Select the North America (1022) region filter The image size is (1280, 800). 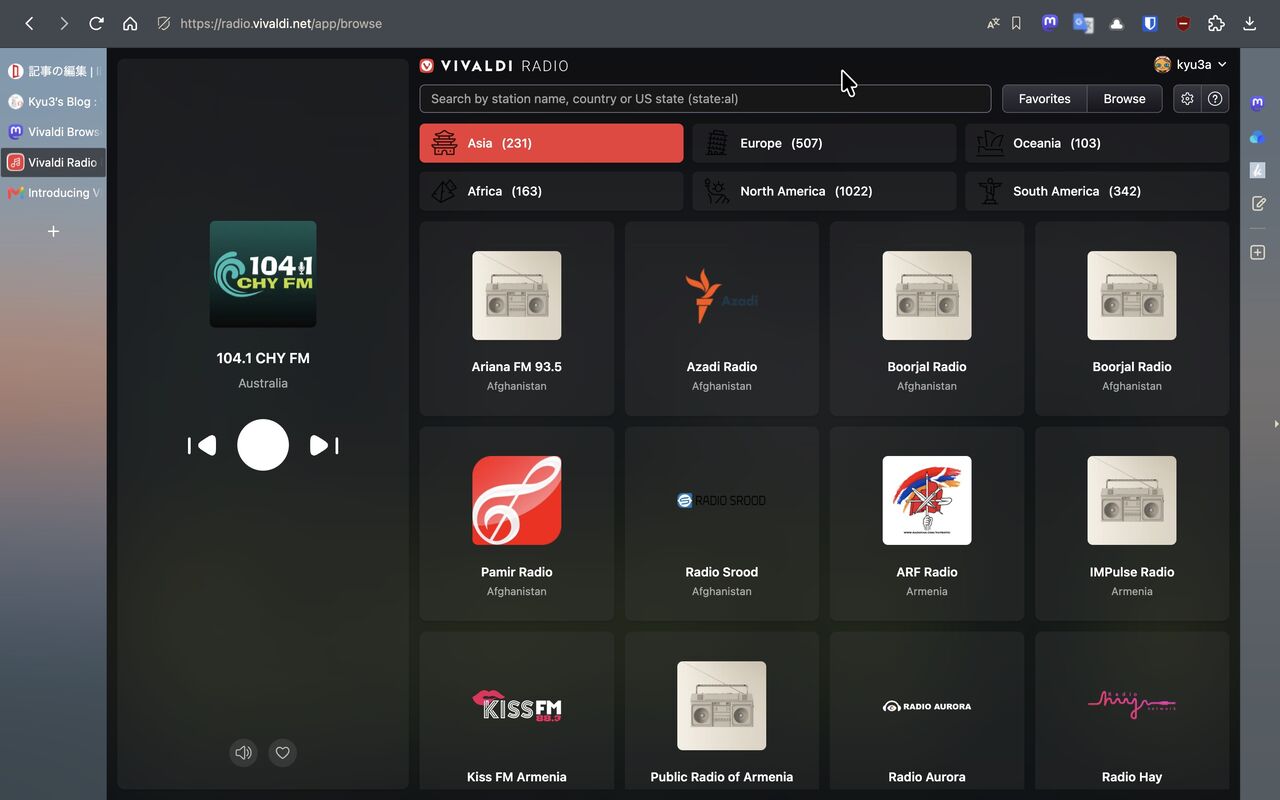[824, 191]
